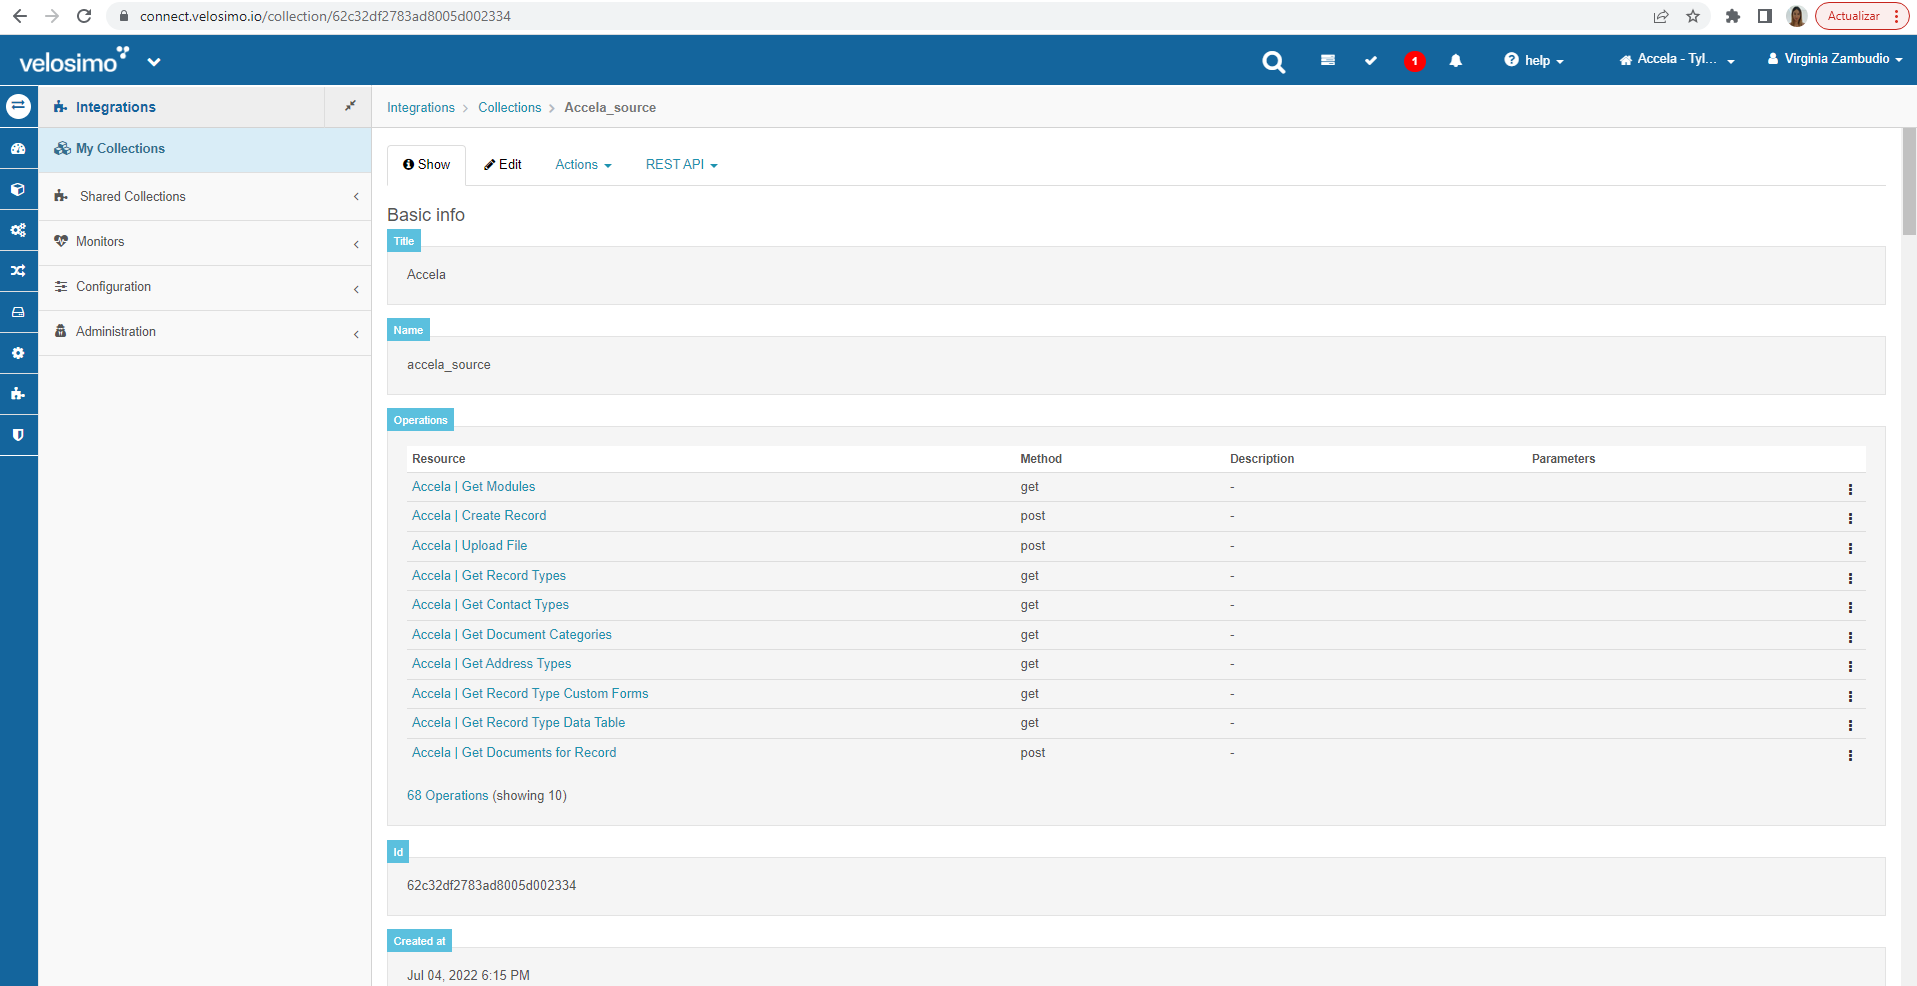This screenshot has width=1917, height=986.
Task: Click the server stack icon in header
Action: [x=1328, y=60]
